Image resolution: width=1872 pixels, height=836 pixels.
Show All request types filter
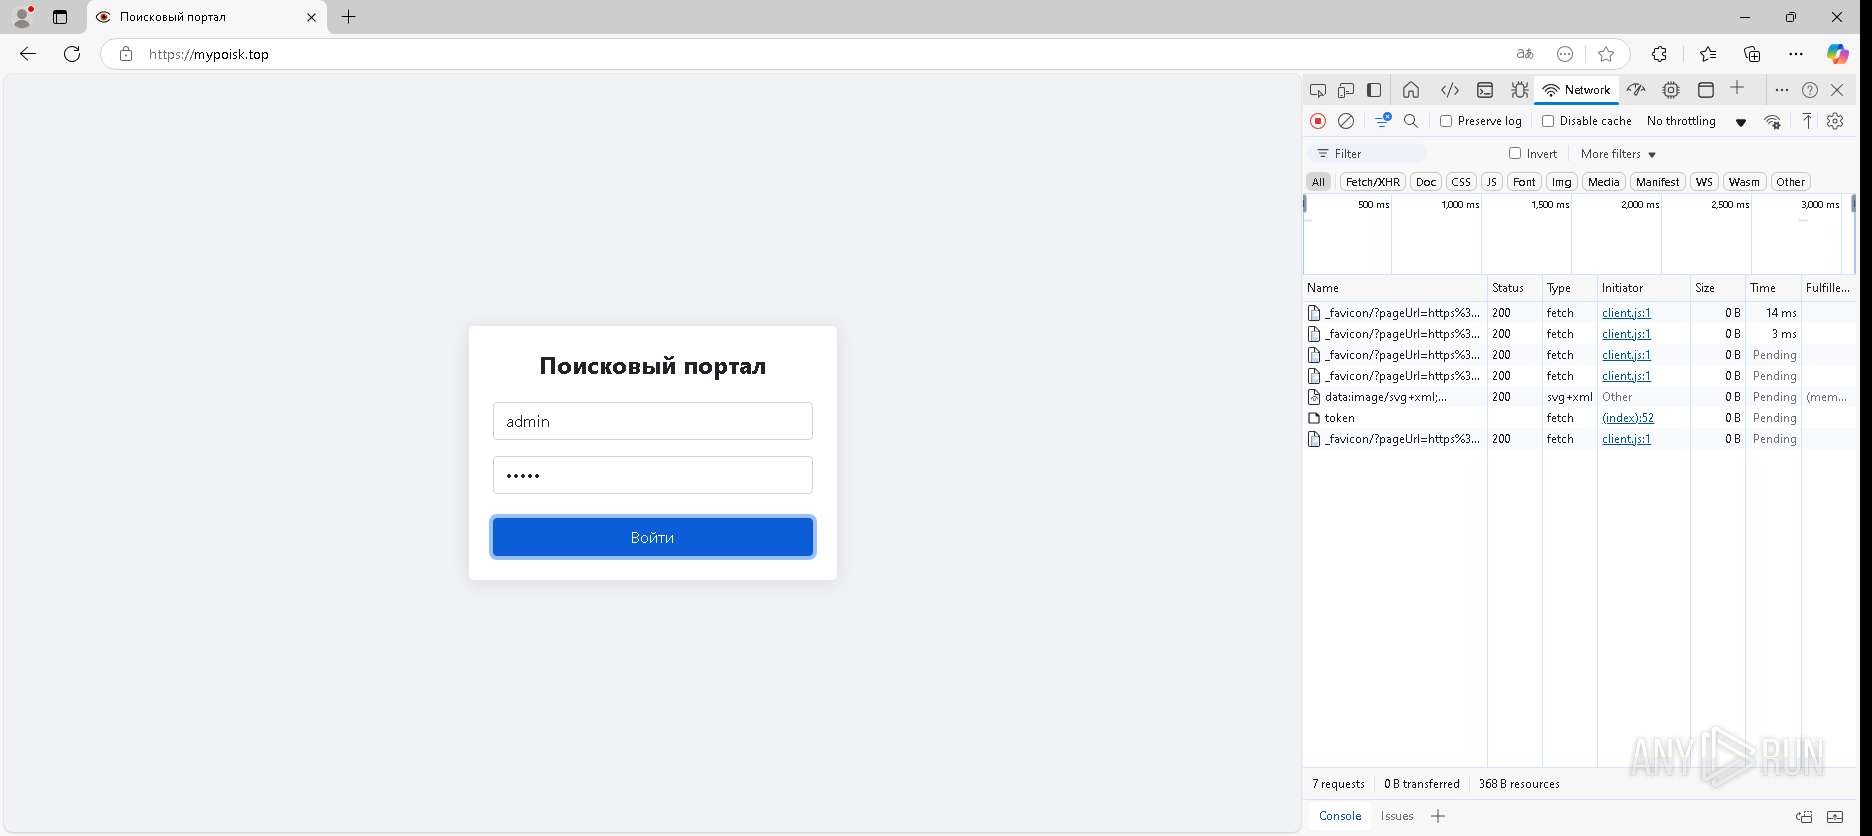(x=1318, y=182)
